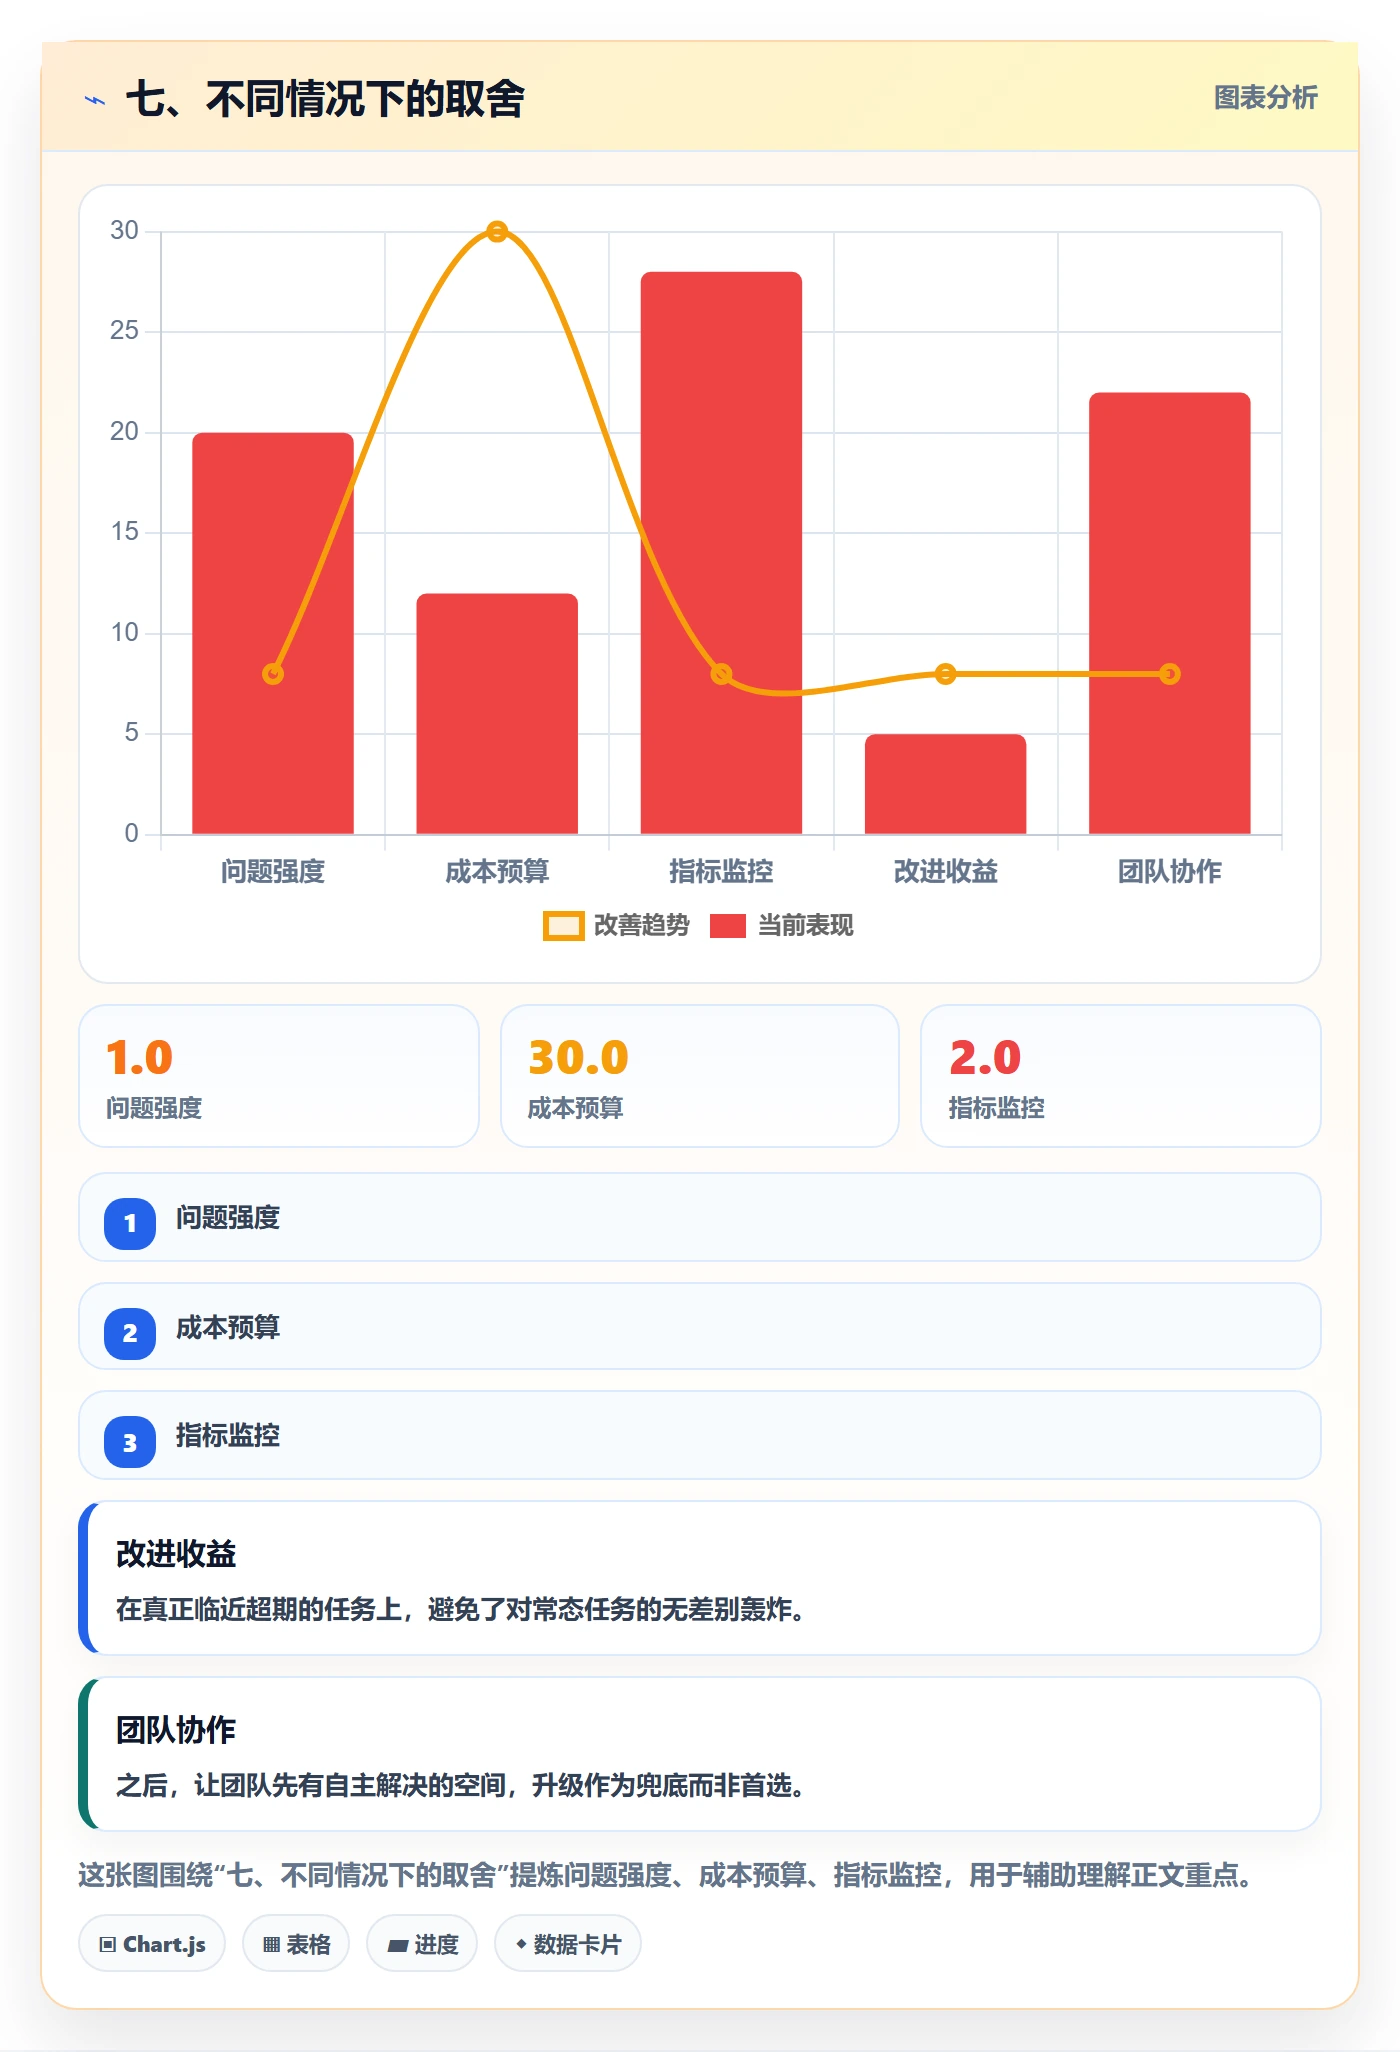This screenshot has height=2052, width=1400.
Task: Click the number 1 badge for 问题强度
Action: click(130, 1223)
